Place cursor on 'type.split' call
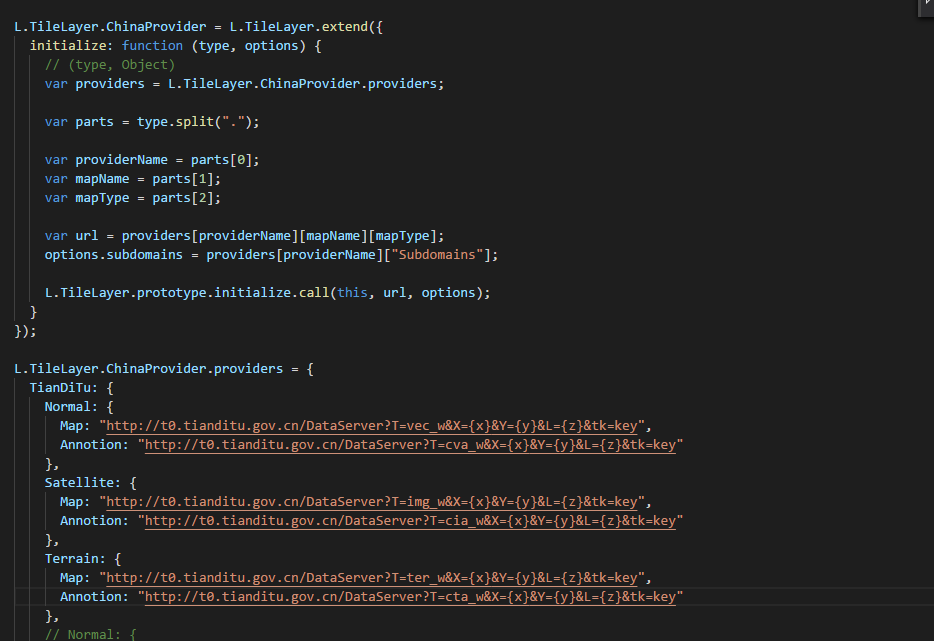 175,122
